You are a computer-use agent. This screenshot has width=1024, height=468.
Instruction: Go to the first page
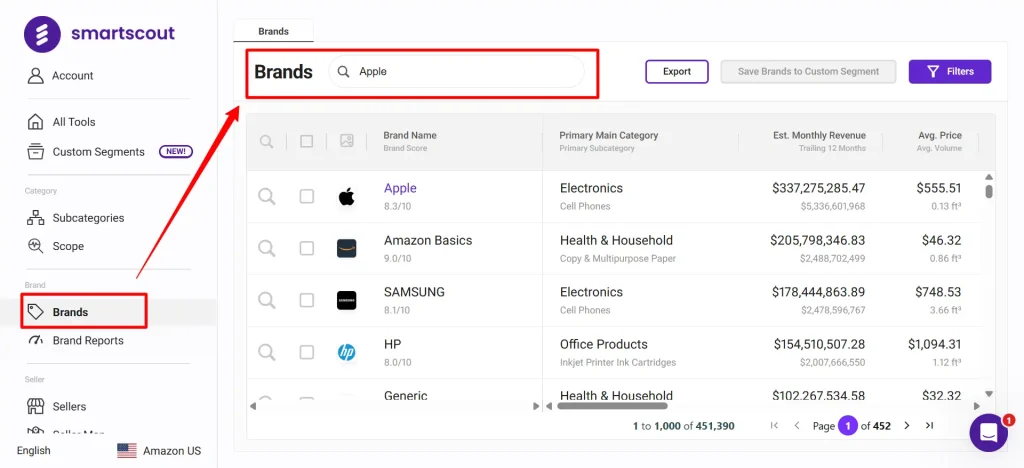(x=775, y=426)
